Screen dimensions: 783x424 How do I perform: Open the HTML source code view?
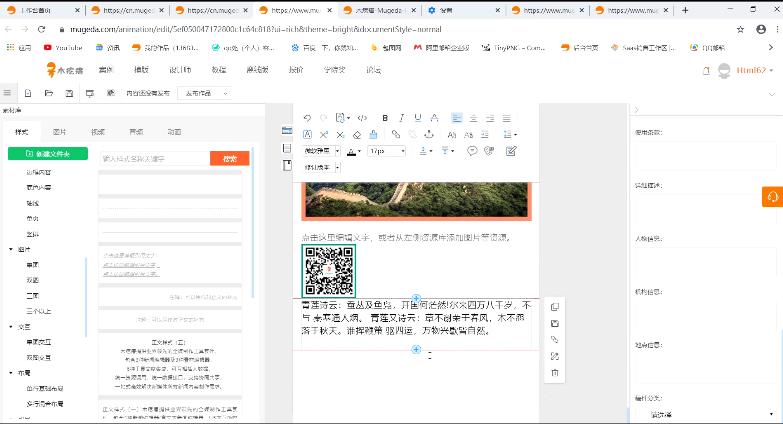(362, 118)
